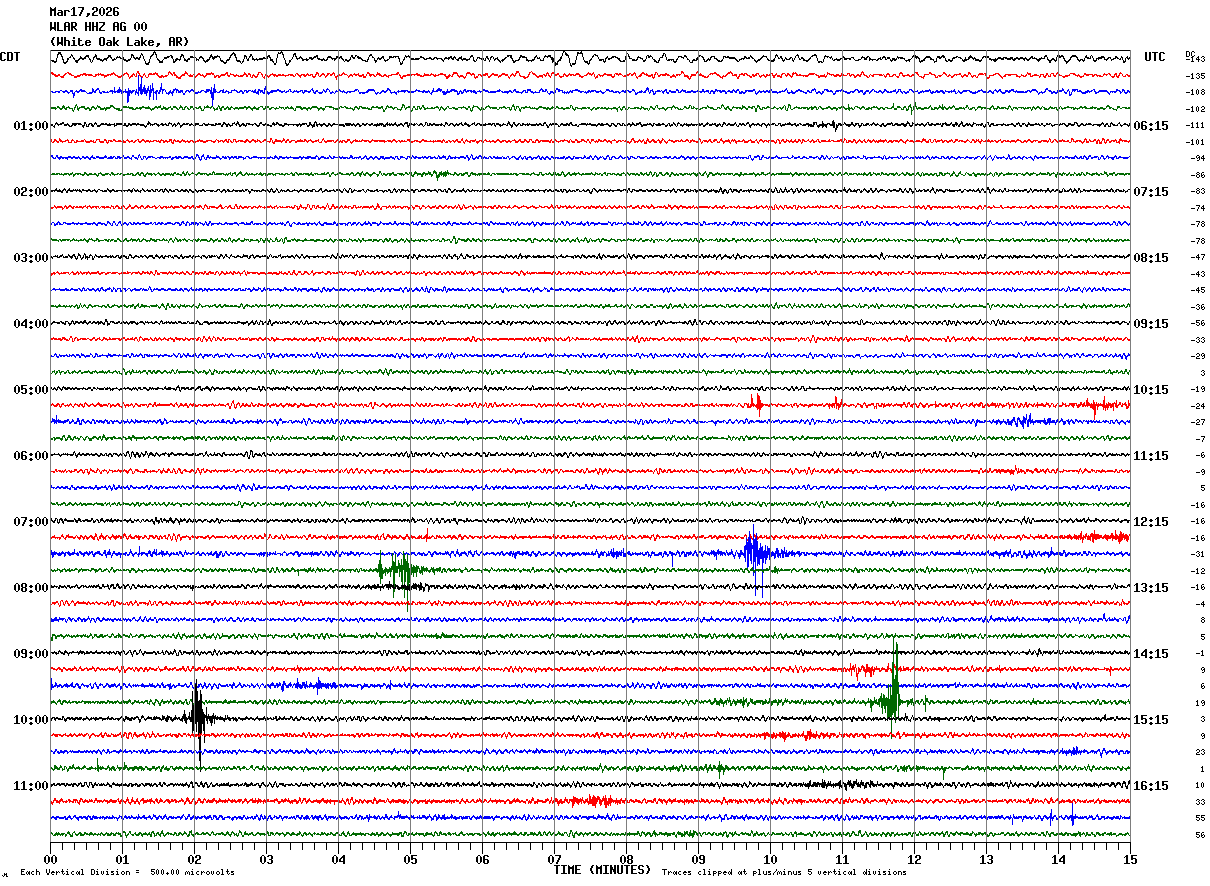Image resolution: width=1210 pixels, height=886 pixels.
Task: Select the blue burst near minute 01 at top
Action: [x=143, y=91]
